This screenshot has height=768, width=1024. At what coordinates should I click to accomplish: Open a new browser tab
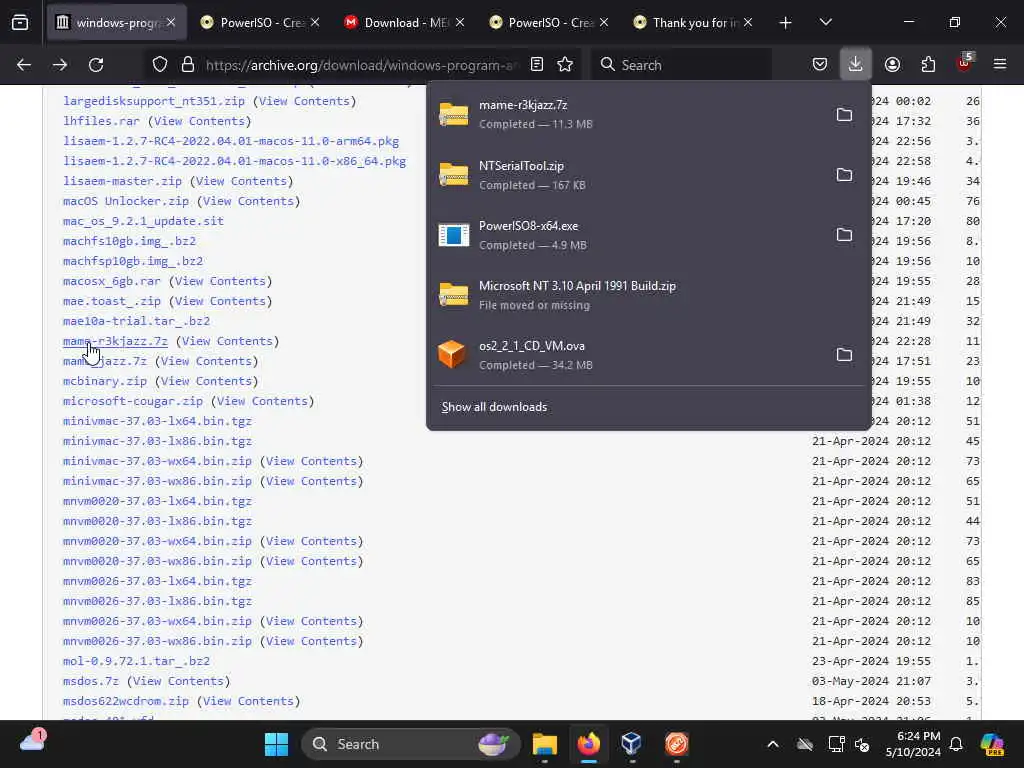(x=786, y=23)
